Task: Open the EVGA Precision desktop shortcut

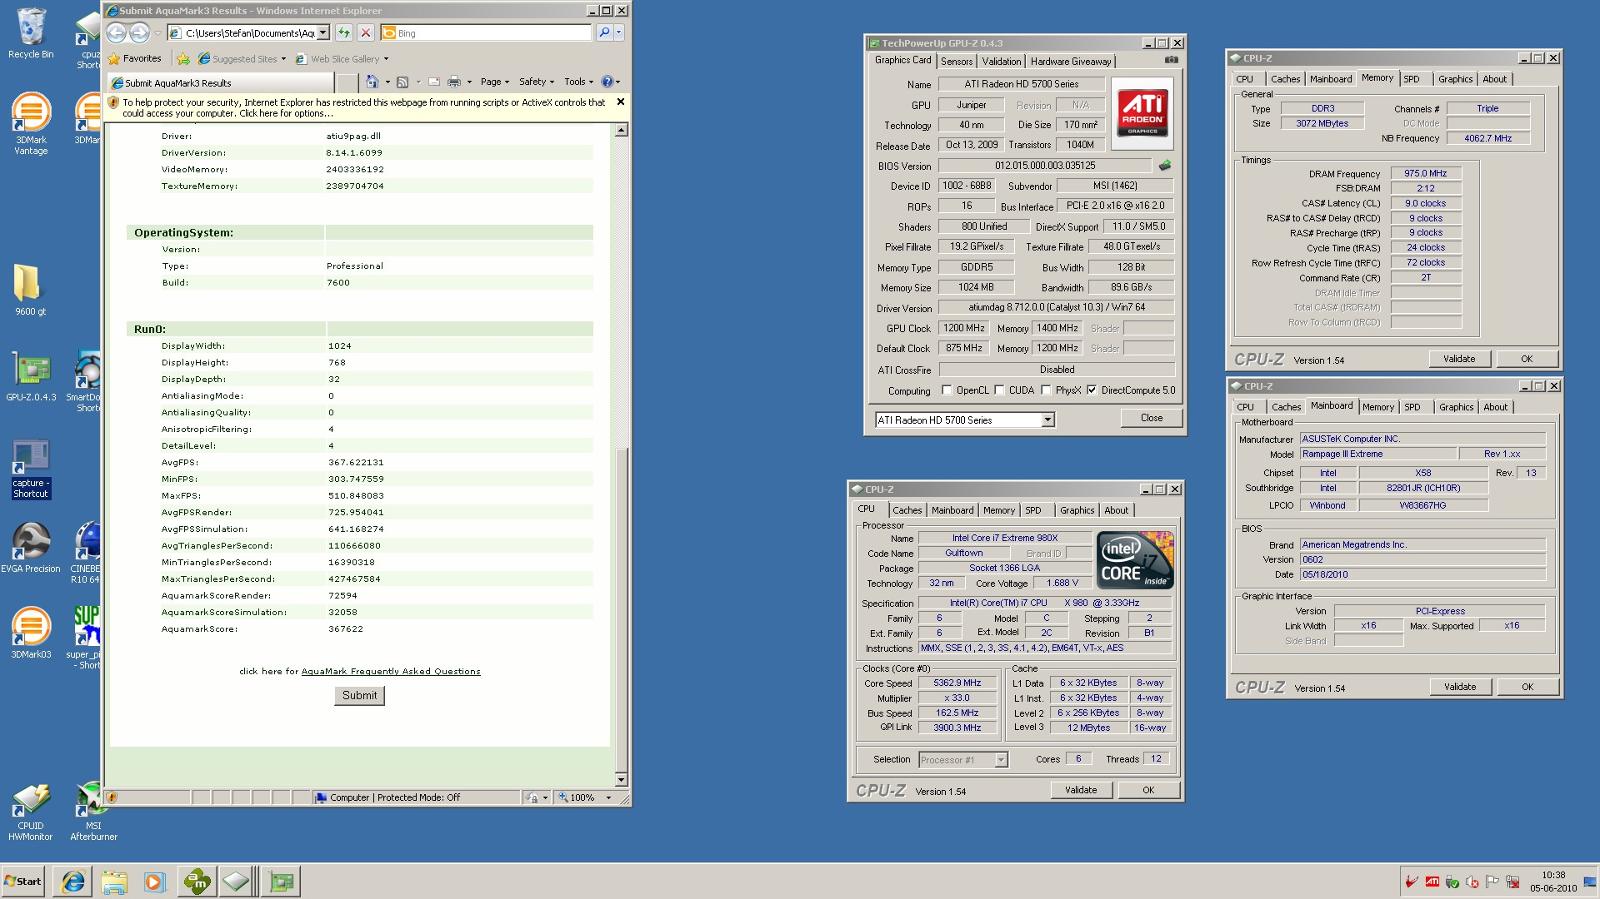Action: tap(30, 548)
